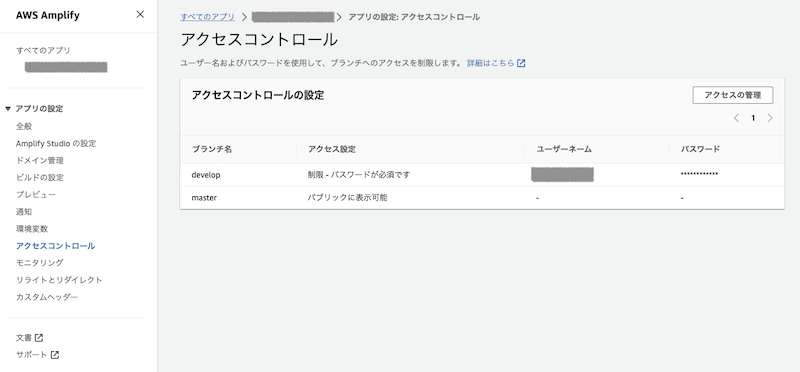Click the redacted username for develop
This screenshot has height=372, width=800.
coord(562,175)
